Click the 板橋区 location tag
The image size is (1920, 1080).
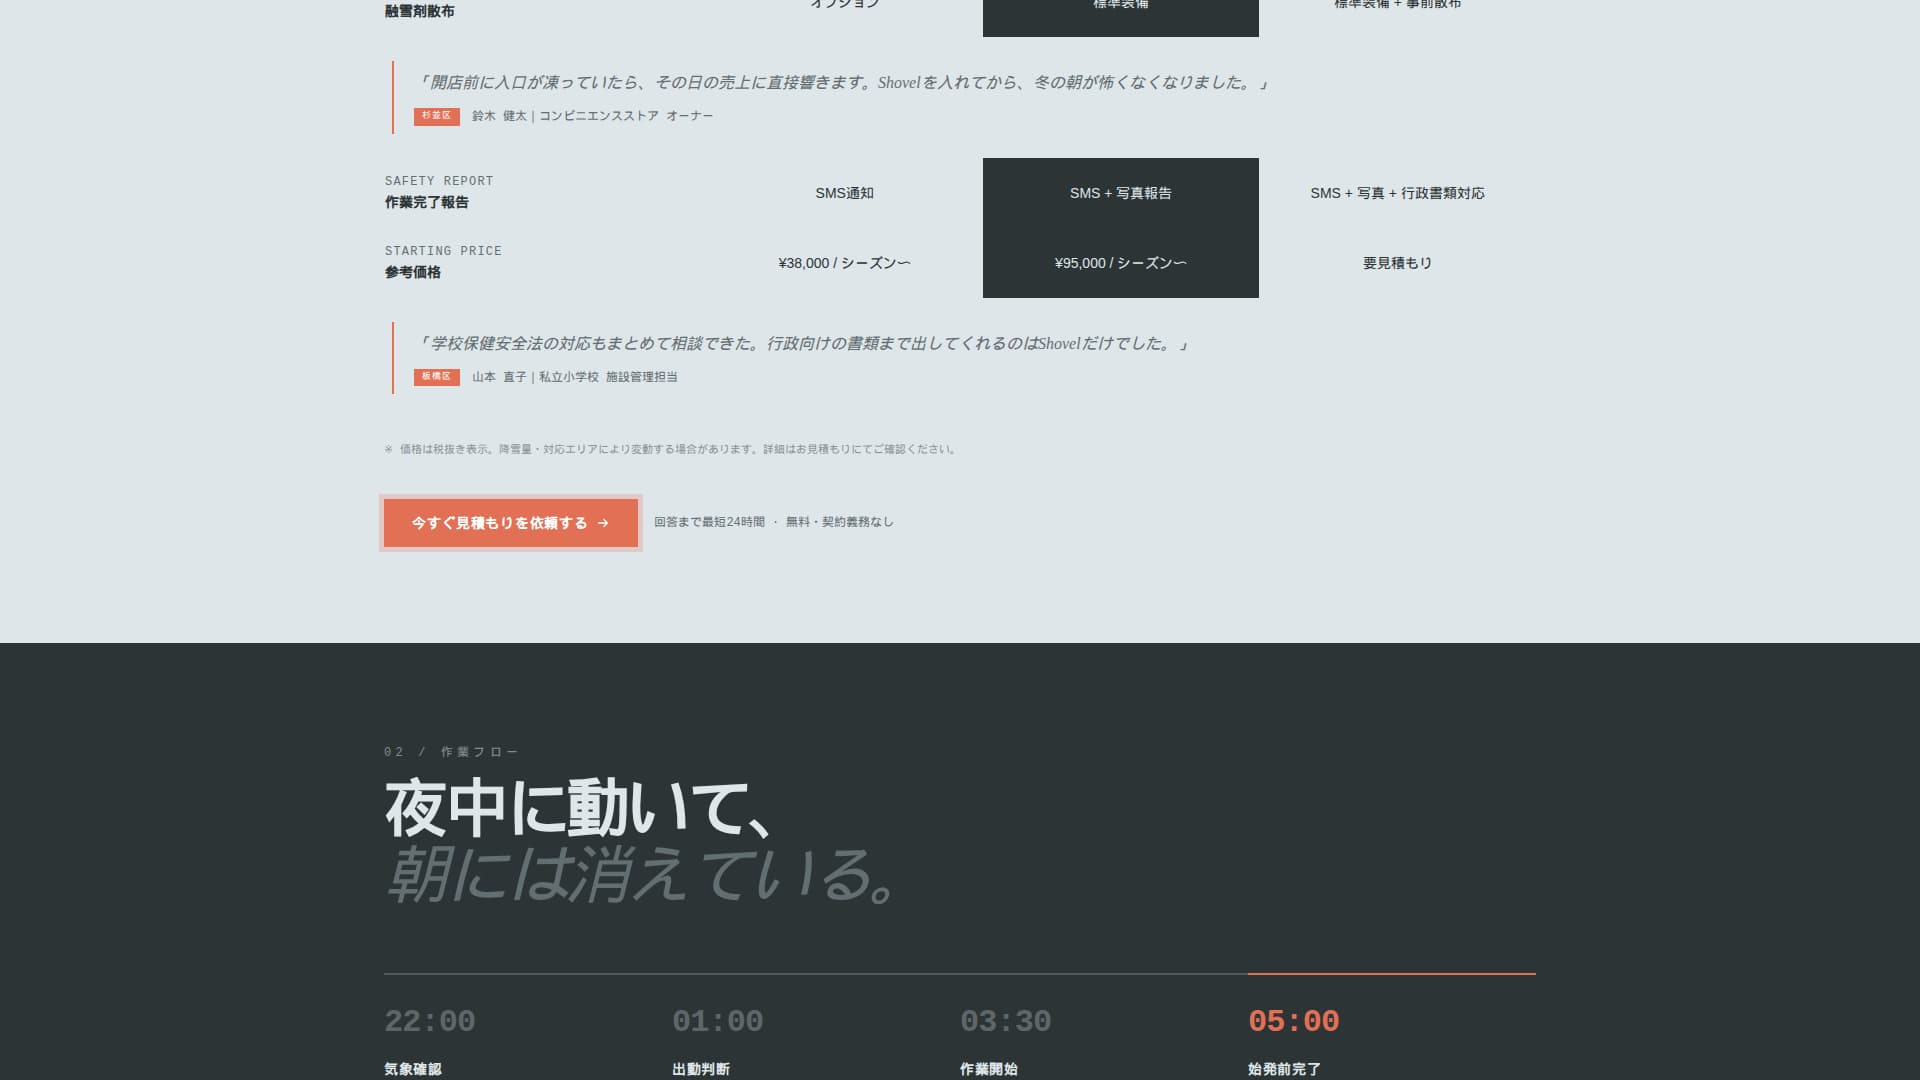pos(437,377)
